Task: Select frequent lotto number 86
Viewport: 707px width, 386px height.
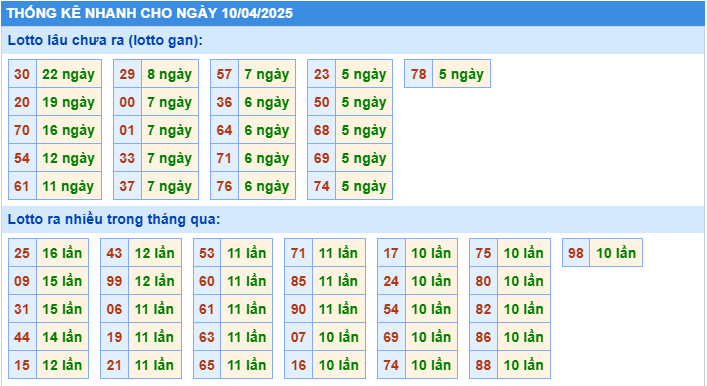Action: [483, 337]
